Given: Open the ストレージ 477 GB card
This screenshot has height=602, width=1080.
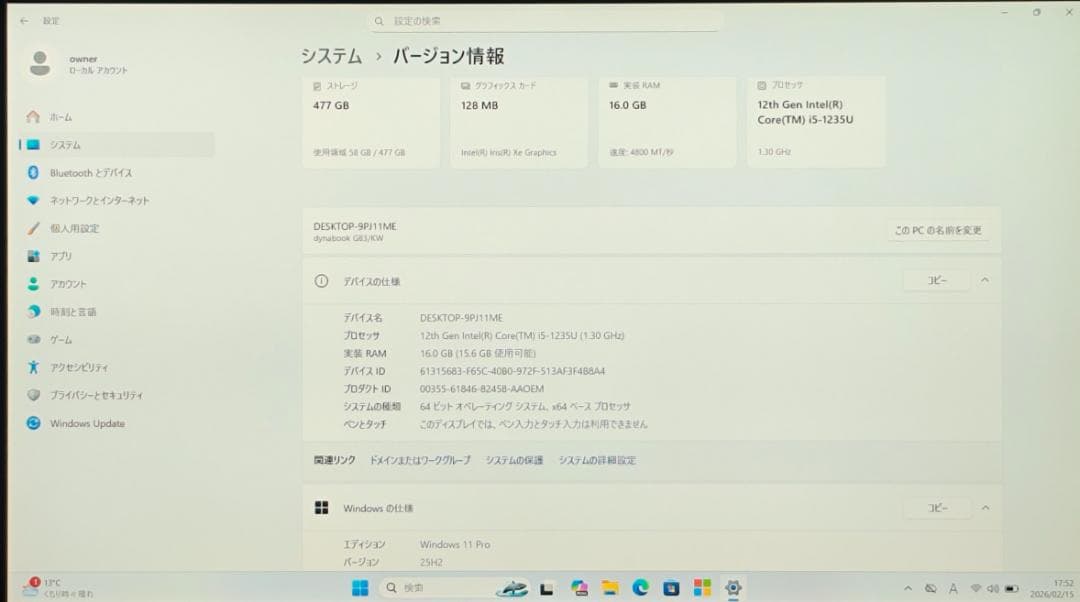Looking at the screenshot, I should (371, 121).
